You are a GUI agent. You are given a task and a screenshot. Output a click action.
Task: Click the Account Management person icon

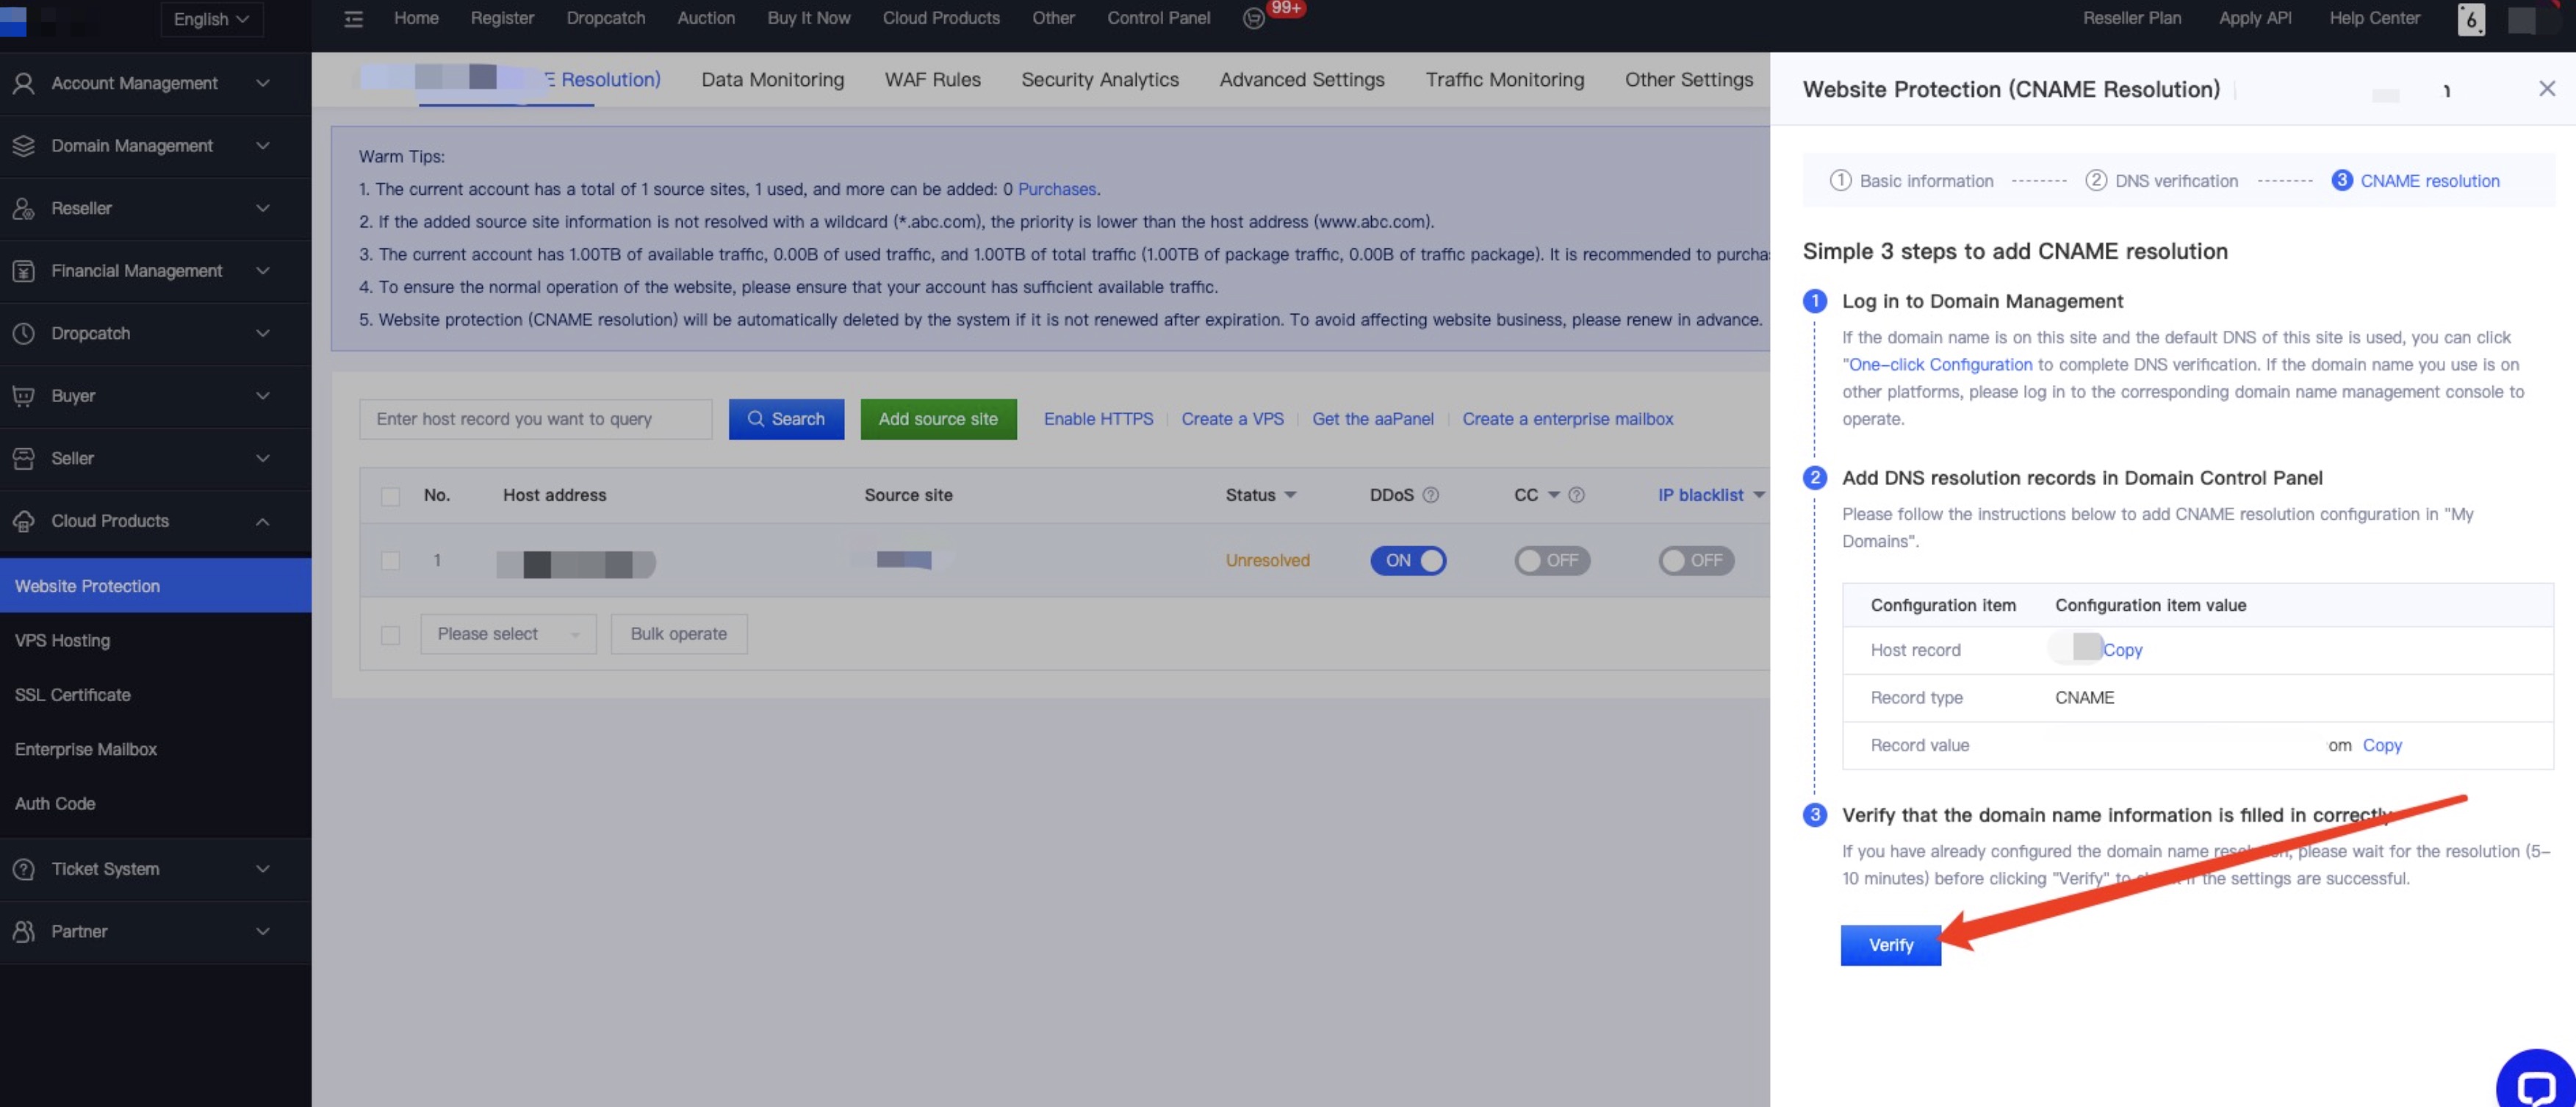[x=24, y=83]
